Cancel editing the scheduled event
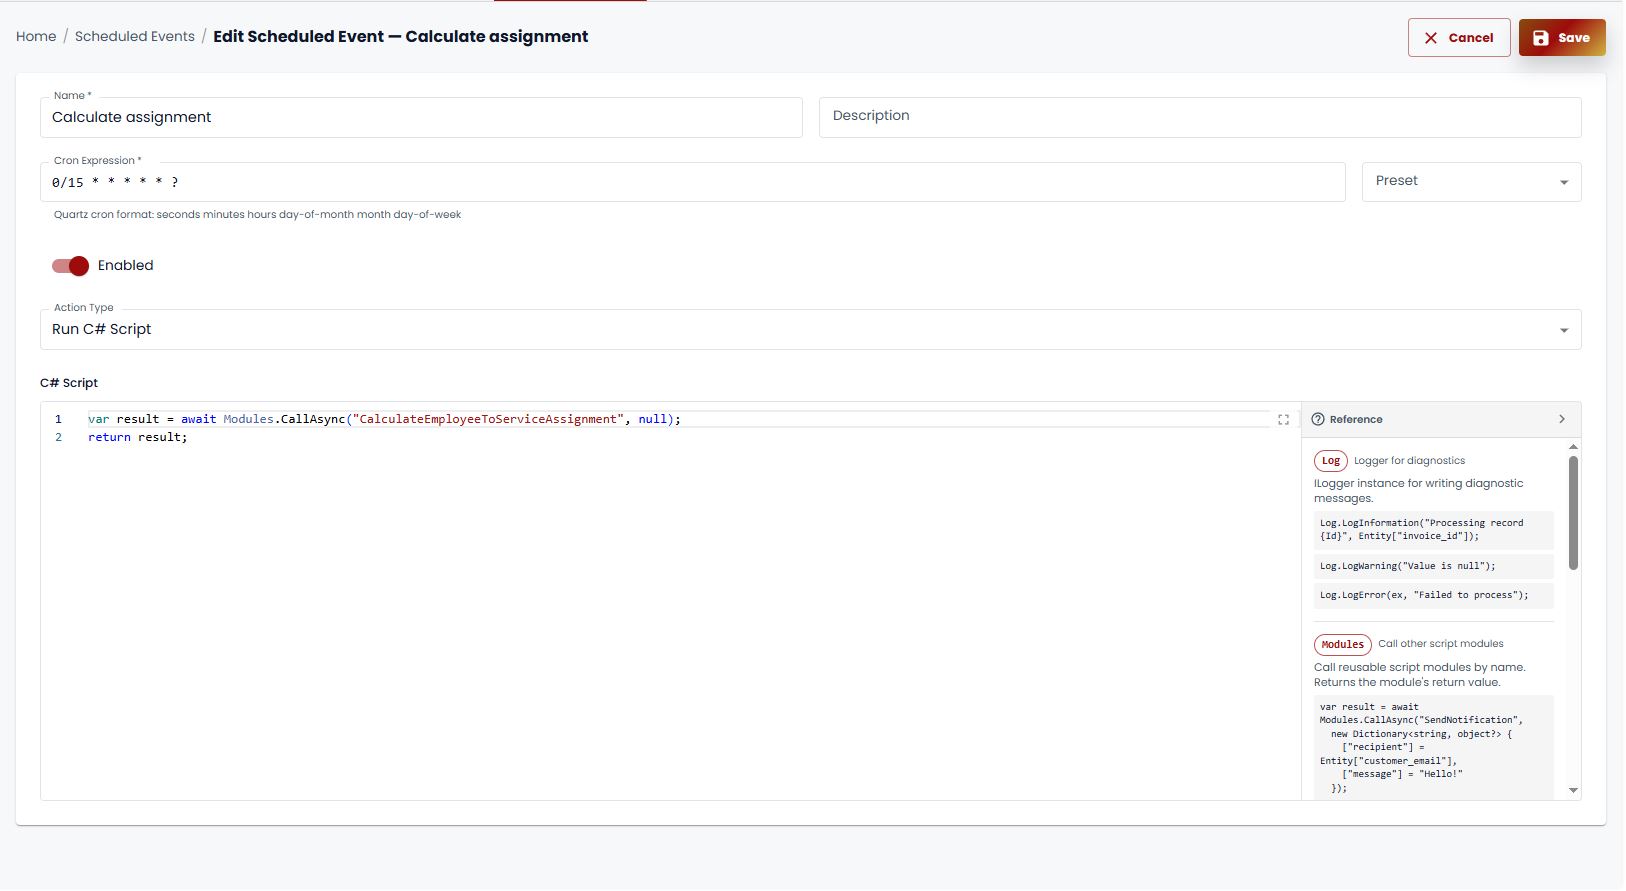Image resolution: width=1626 pixels, height=891 pixels. point(1459,38)
